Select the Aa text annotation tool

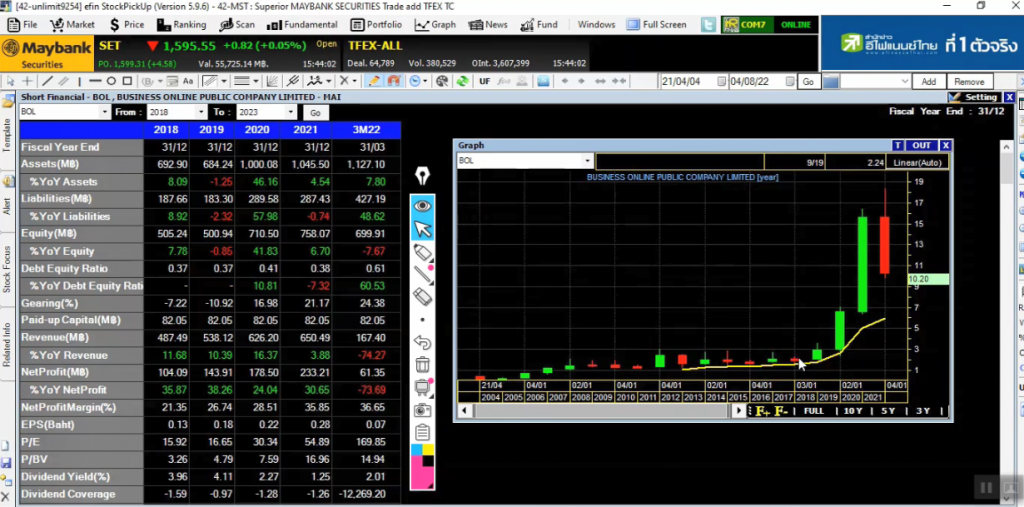(188, 81)
